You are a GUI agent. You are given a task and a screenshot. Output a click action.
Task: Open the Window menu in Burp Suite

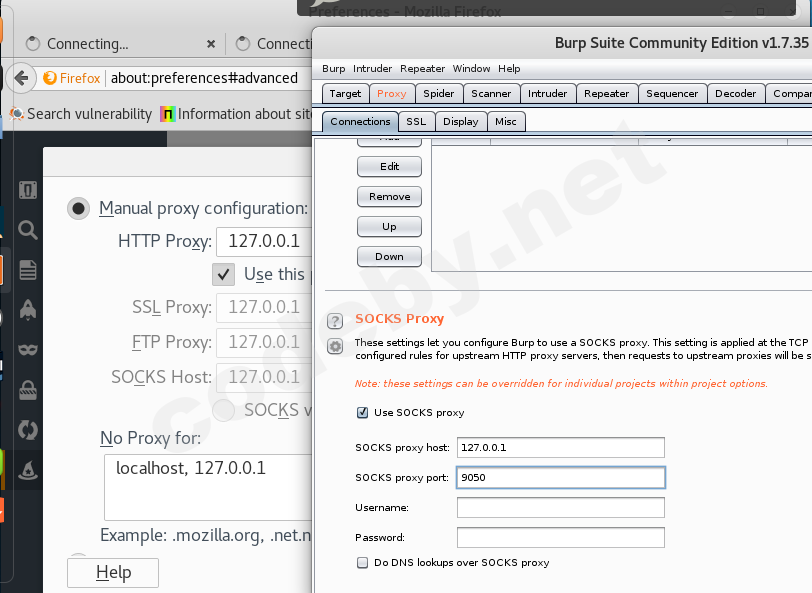click(x=471, y=69)
